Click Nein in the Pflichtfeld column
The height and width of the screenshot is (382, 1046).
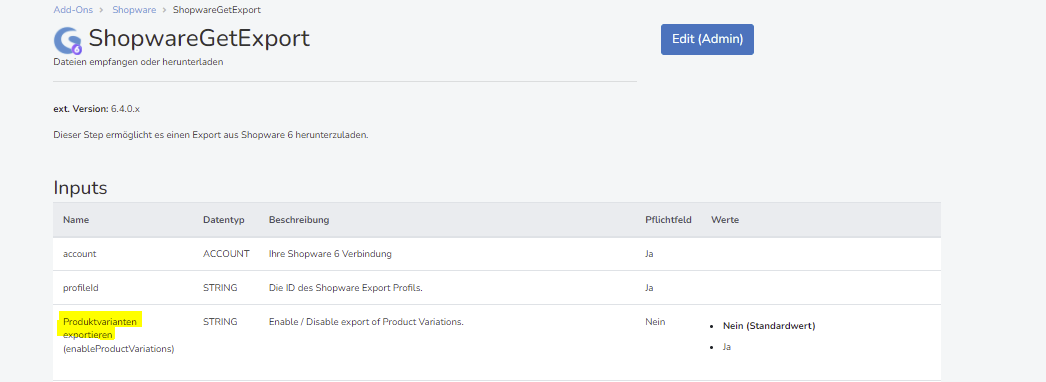pyautogui.click(x=655, y=321)
